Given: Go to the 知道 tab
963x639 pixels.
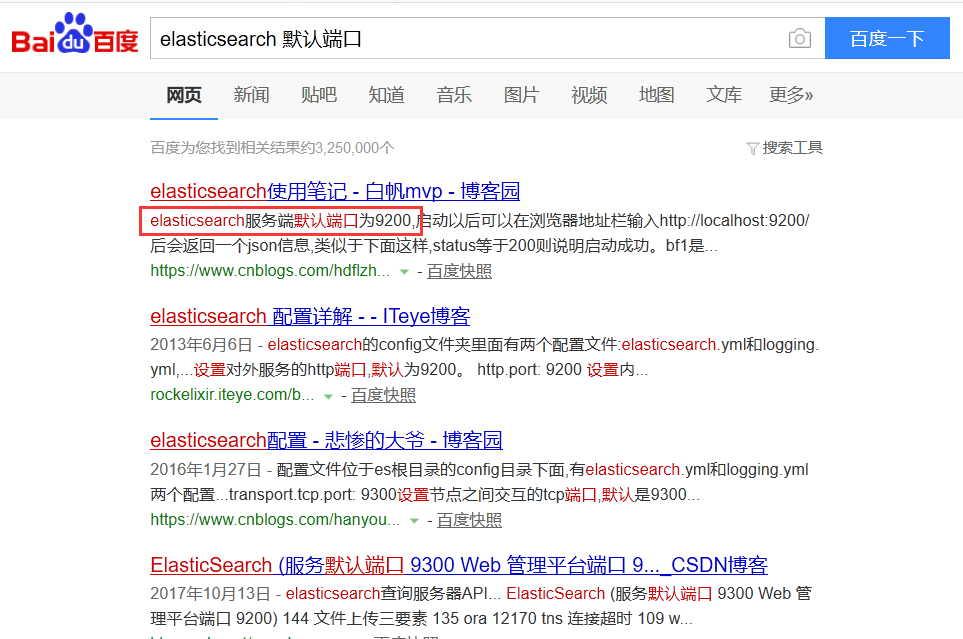Looking at the screenshot, I should coord(386,95).
